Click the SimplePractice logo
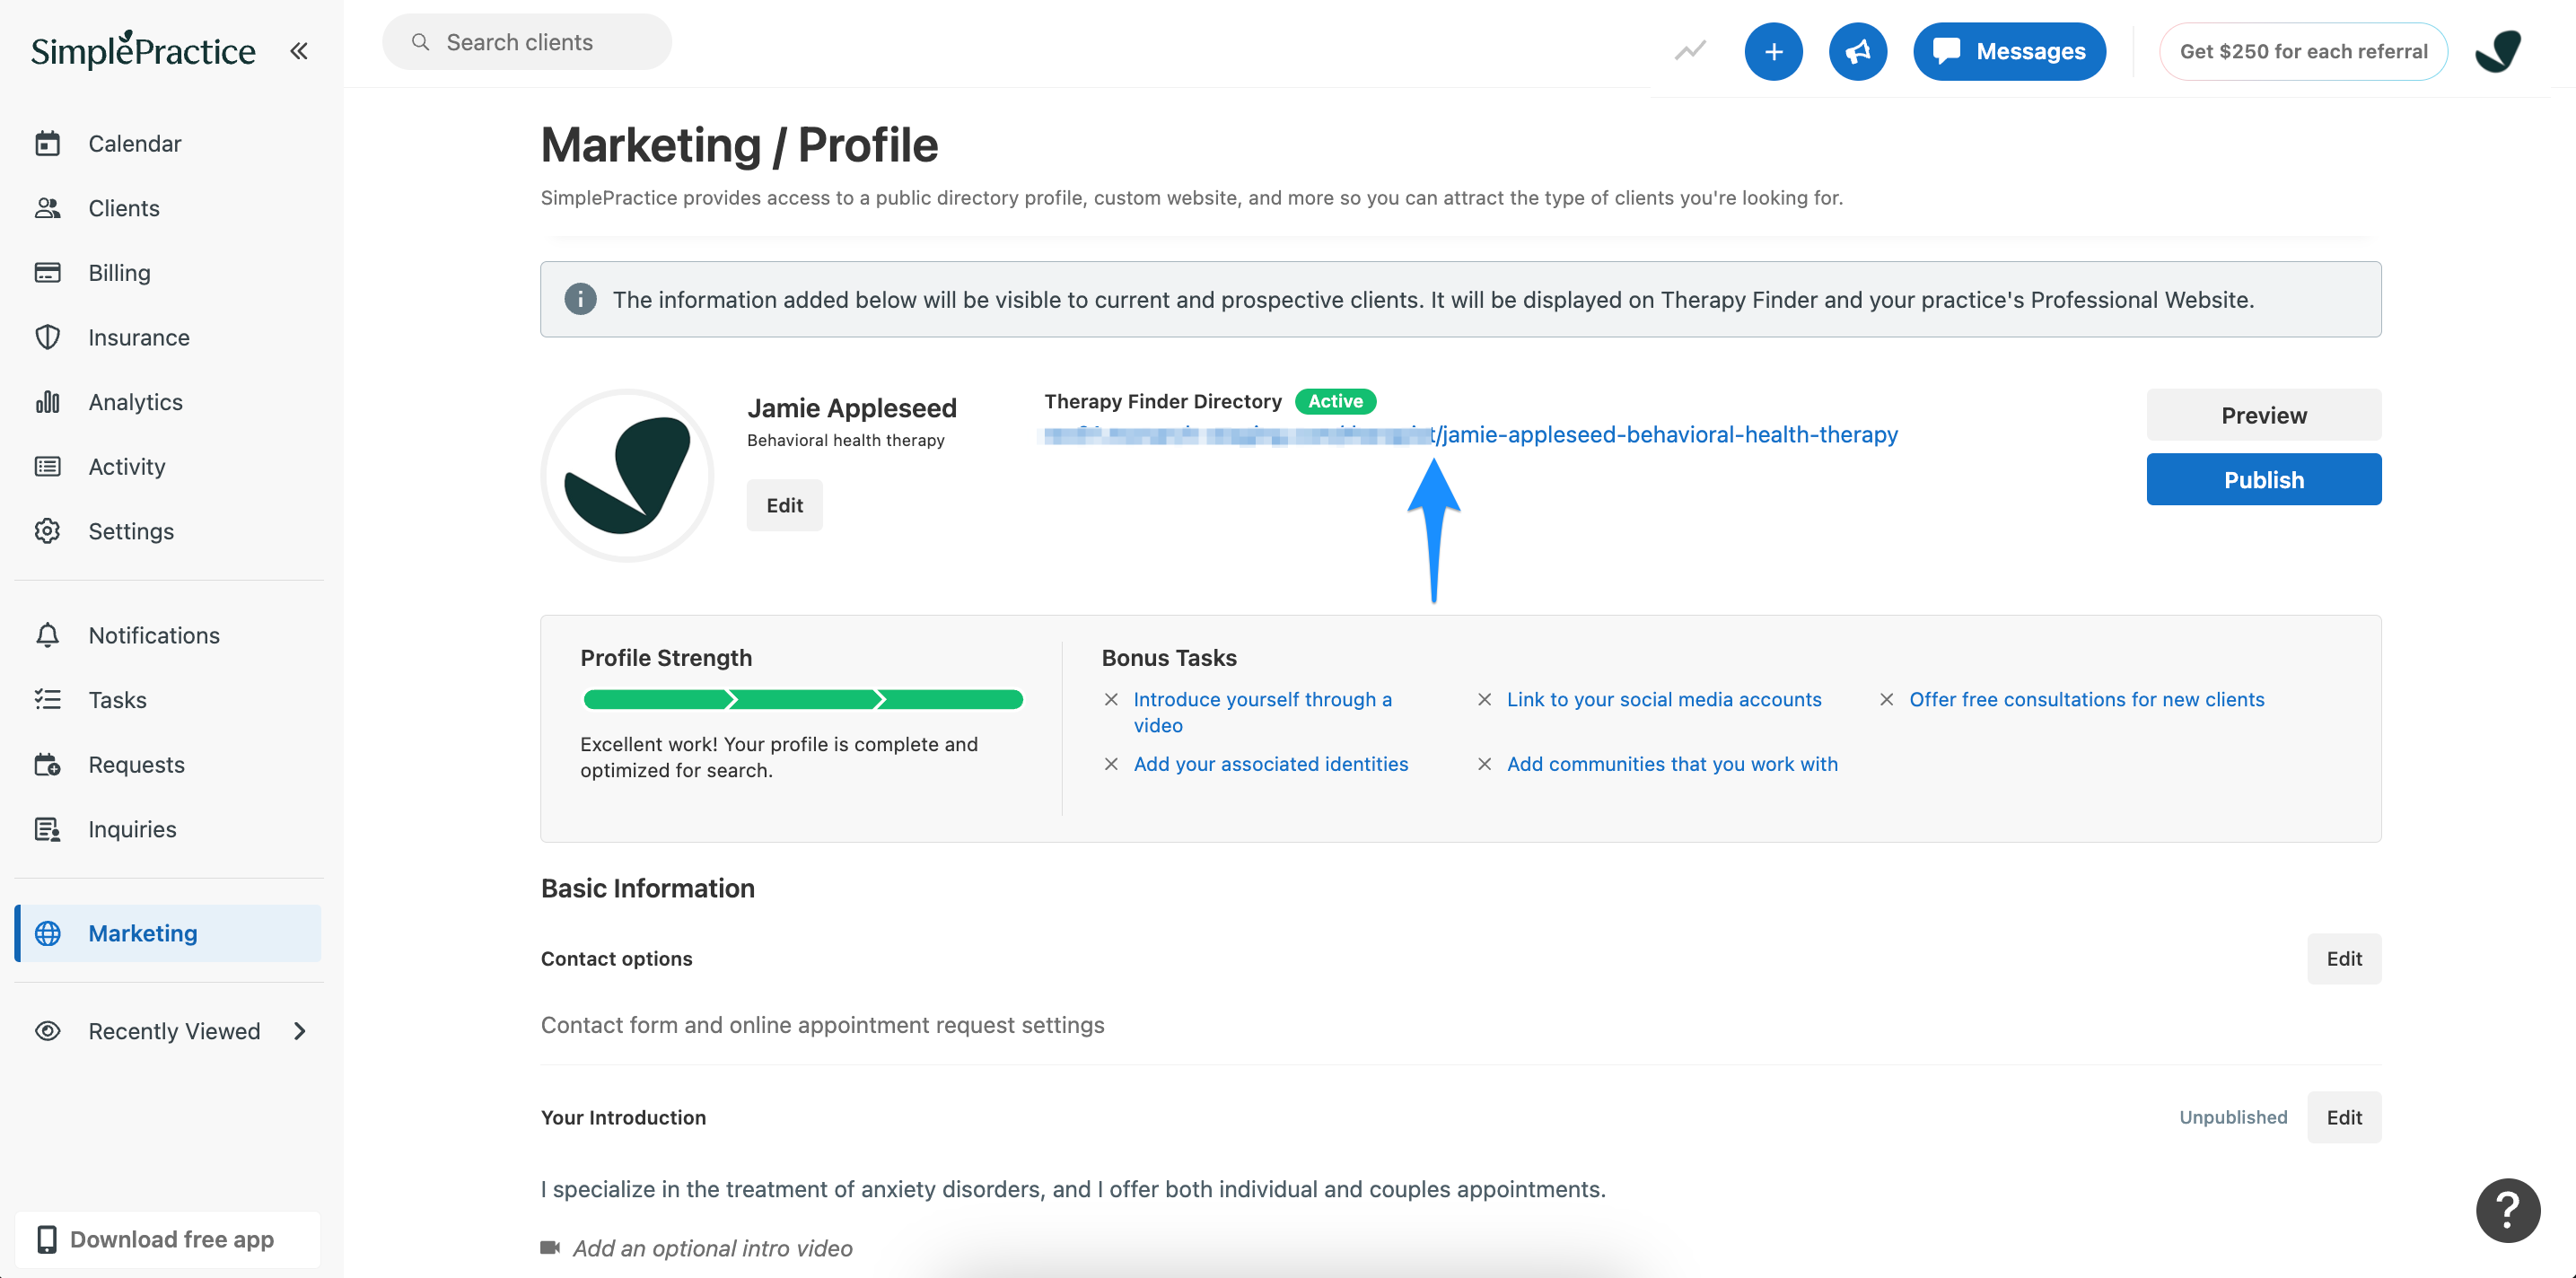Screen dimensions: 2576x1278 tap(143, 50)
